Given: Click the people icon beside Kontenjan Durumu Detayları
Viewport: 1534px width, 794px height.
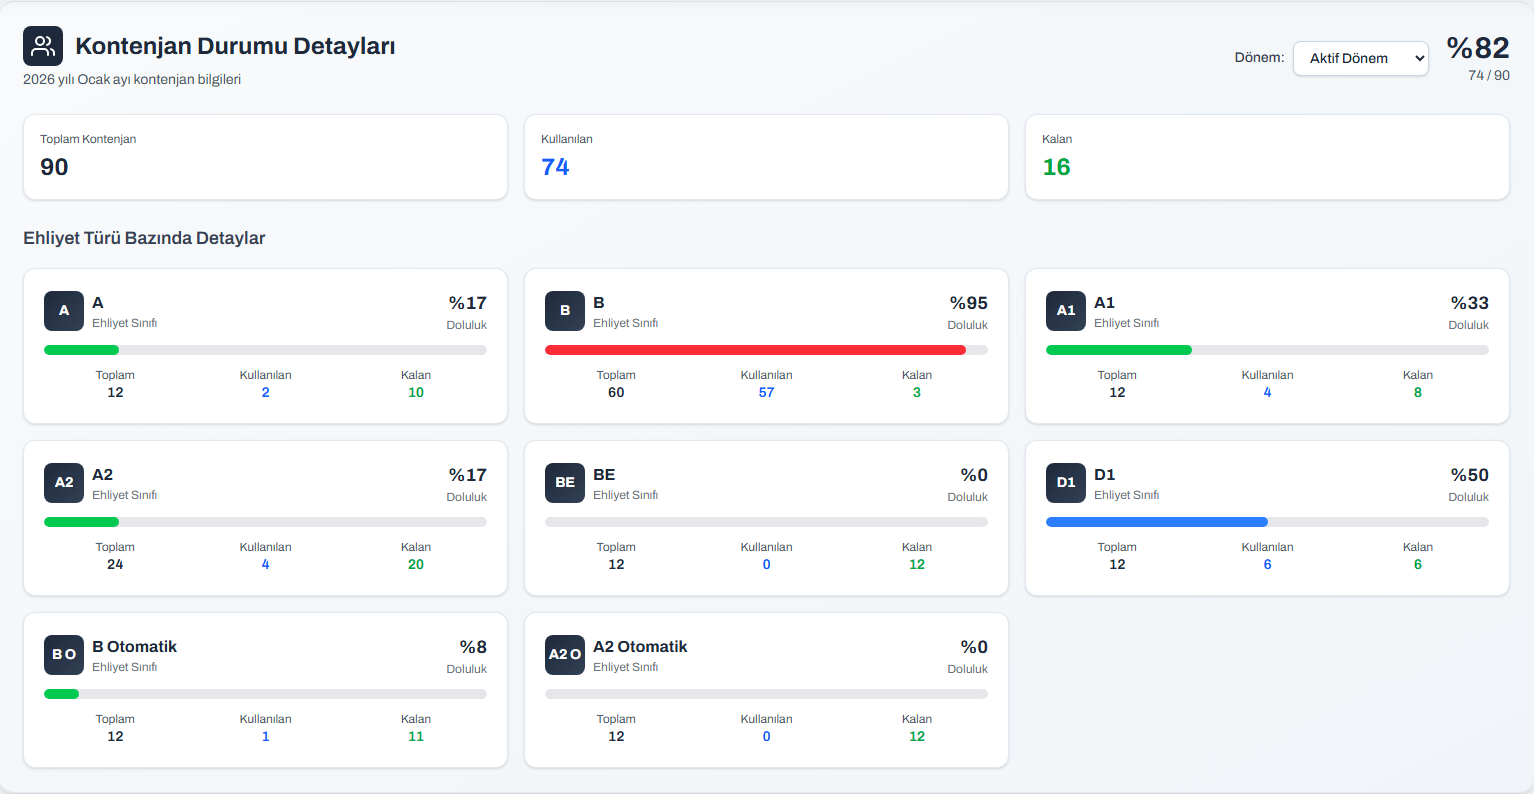Looking at the screenshot, I should click(43, 46).
